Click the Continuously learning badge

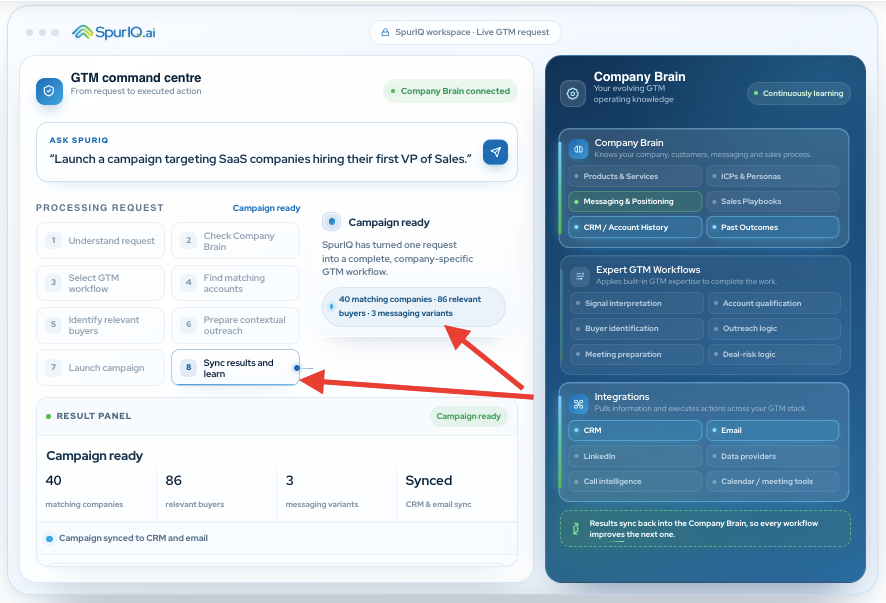798,93
